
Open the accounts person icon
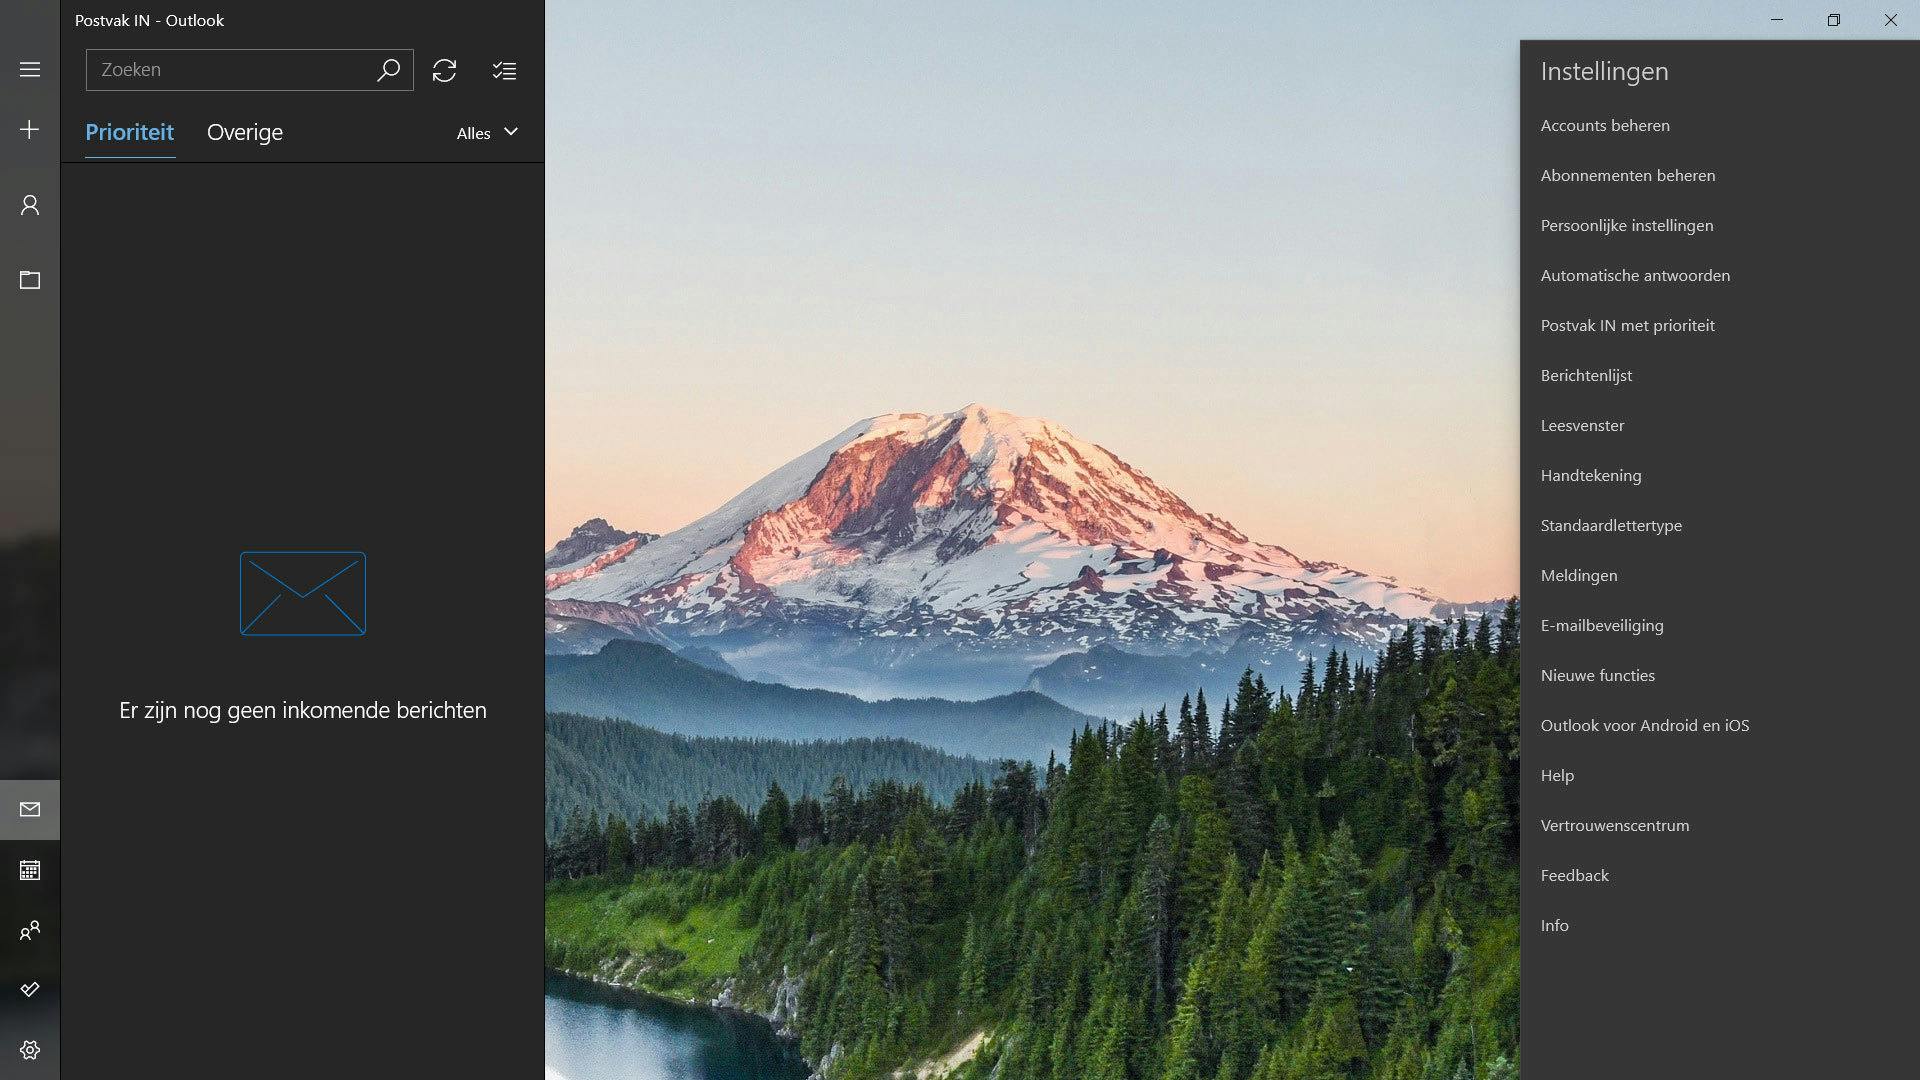point(30,205)
